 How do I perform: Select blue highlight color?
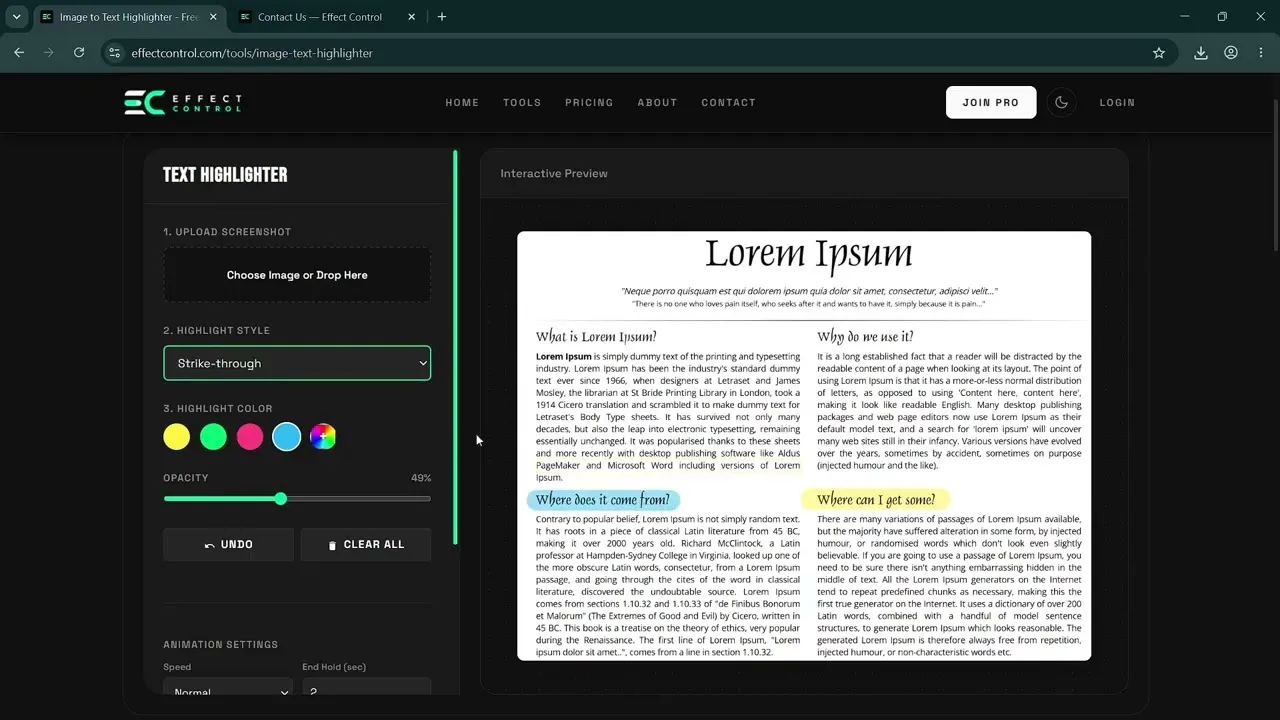[x=286, y=436]
